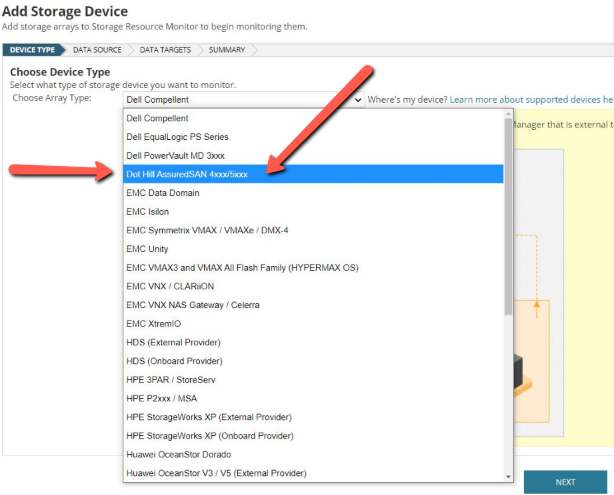The image size is (614, 495).
Task: Open the Choose Array Type dropdown
Action: (244, 99)
